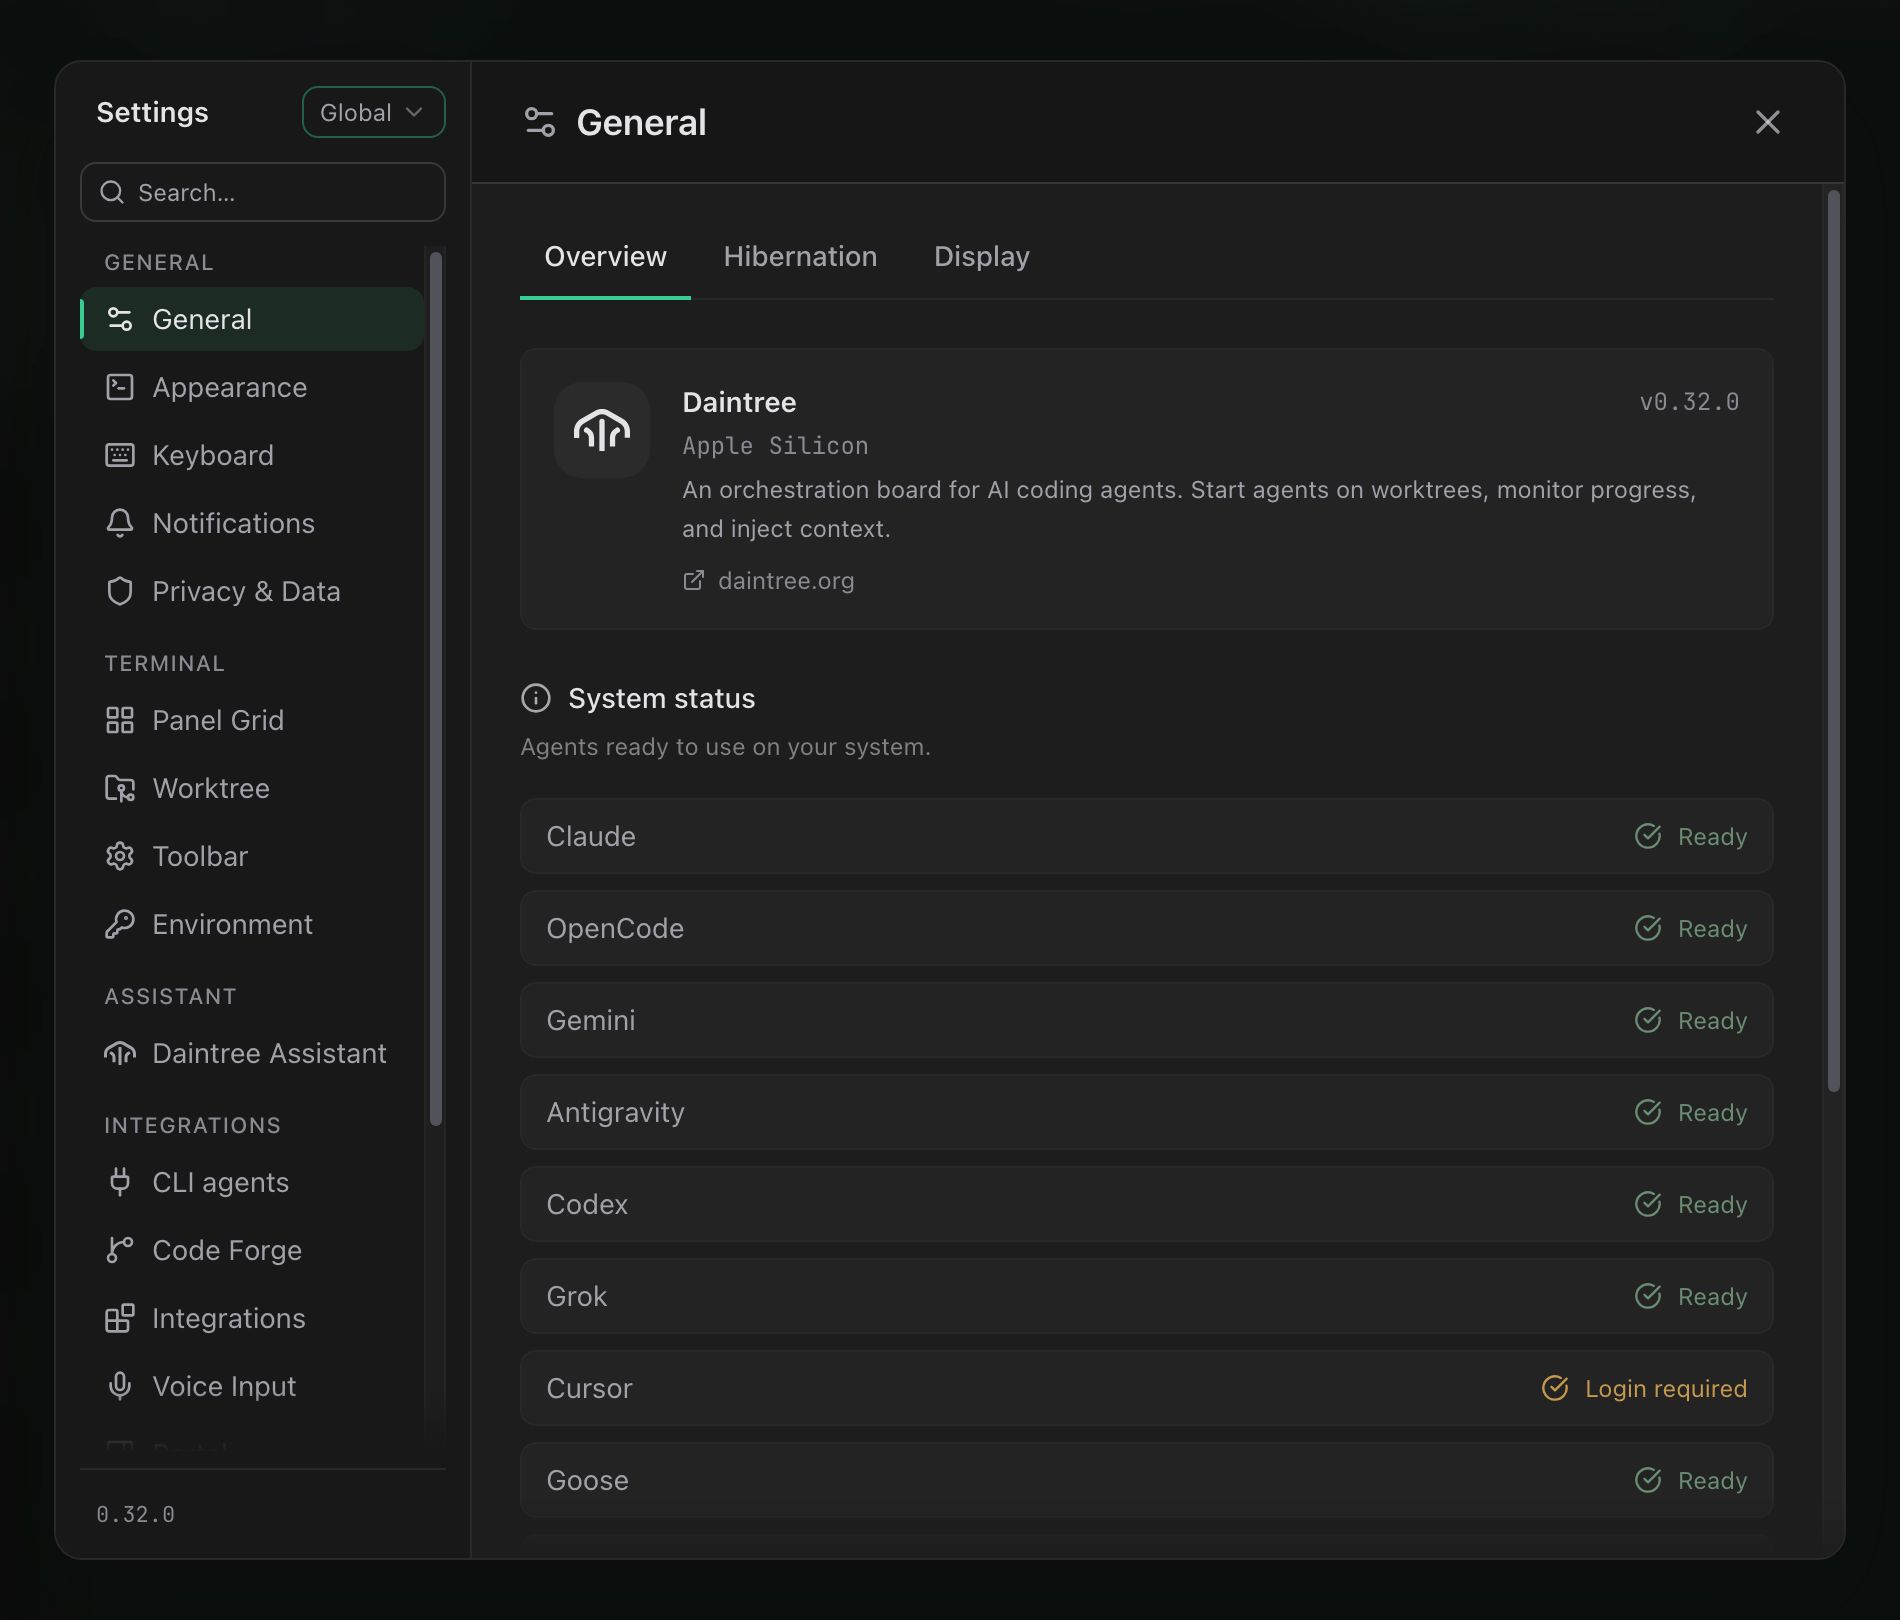Click the Login required label for Cursor
The image size is (1900, 1620).
click(x=1666, y=1388)
